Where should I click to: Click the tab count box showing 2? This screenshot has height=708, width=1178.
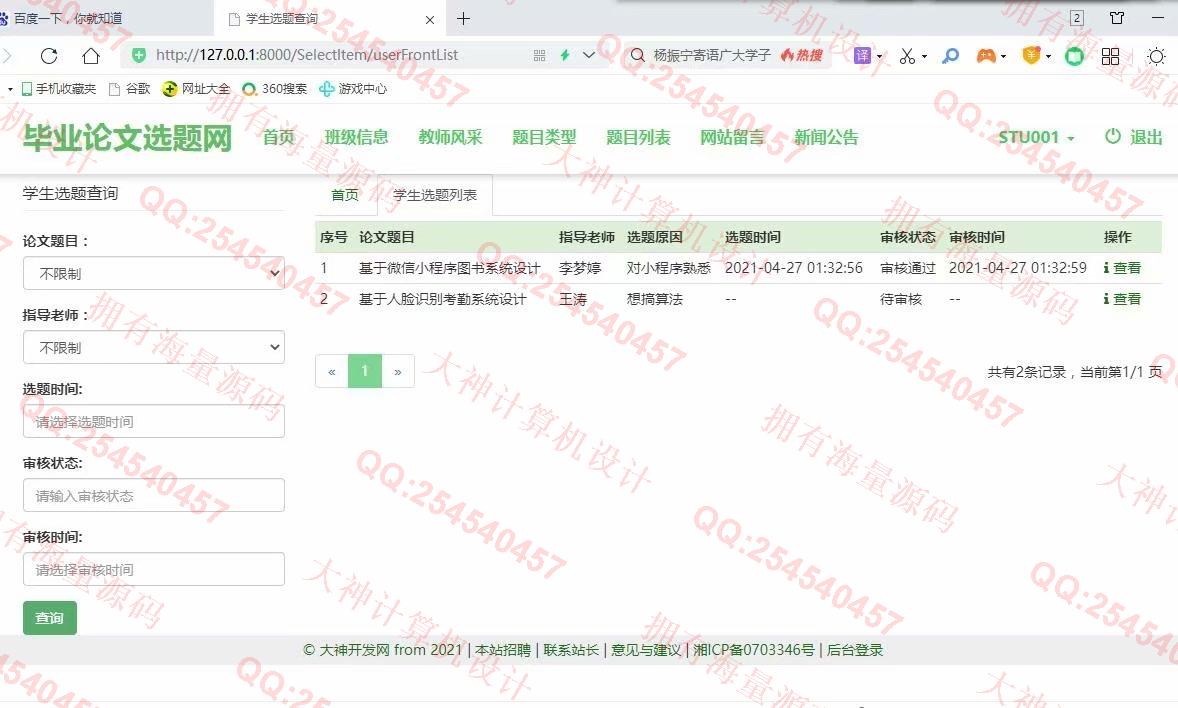click(x=1077, y=18)
